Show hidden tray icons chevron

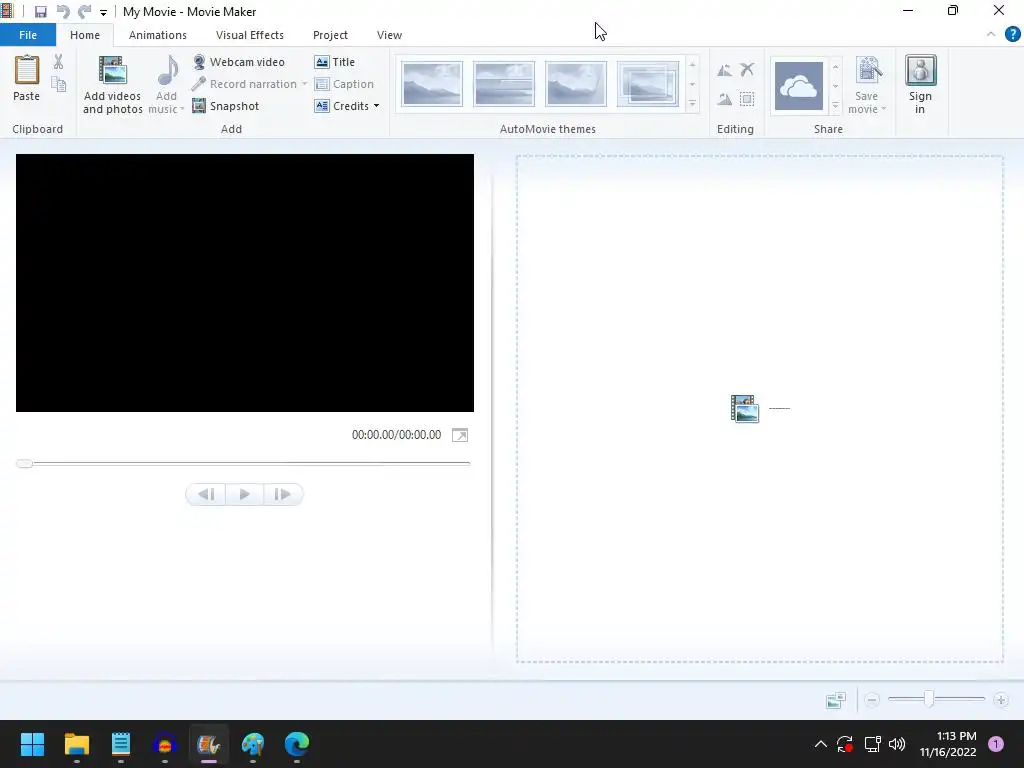[x=821, y=744]
